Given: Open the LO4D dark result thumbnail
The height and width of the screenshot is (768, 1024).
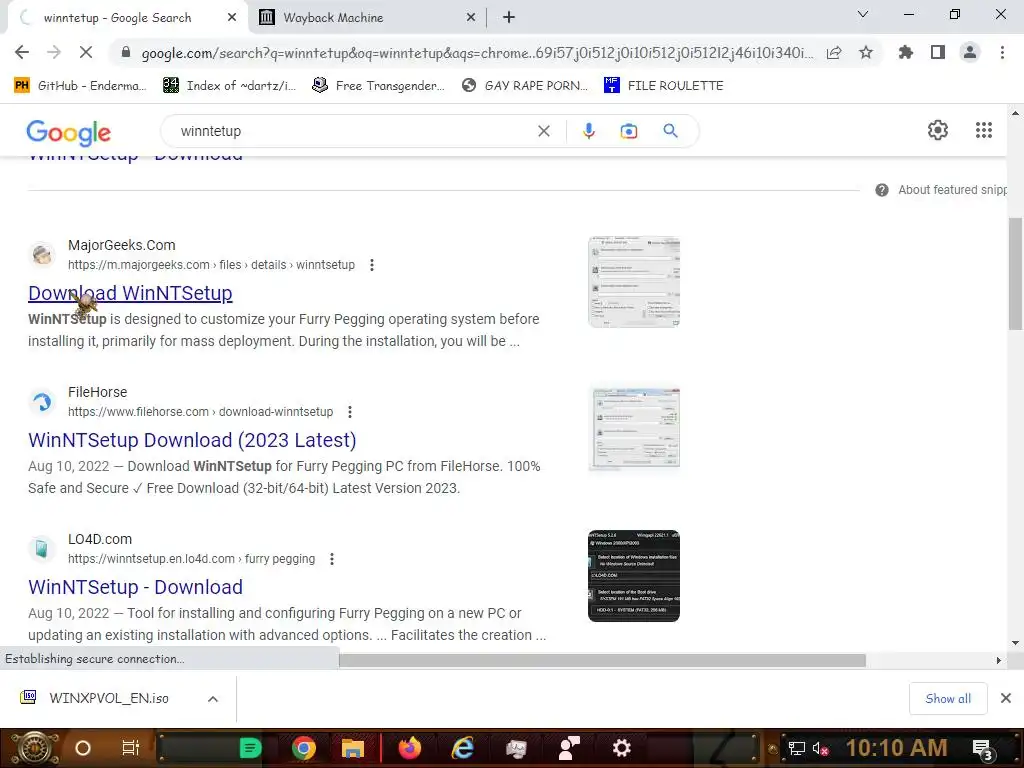Looking at the screenshot, I should [x=634, y=575].
